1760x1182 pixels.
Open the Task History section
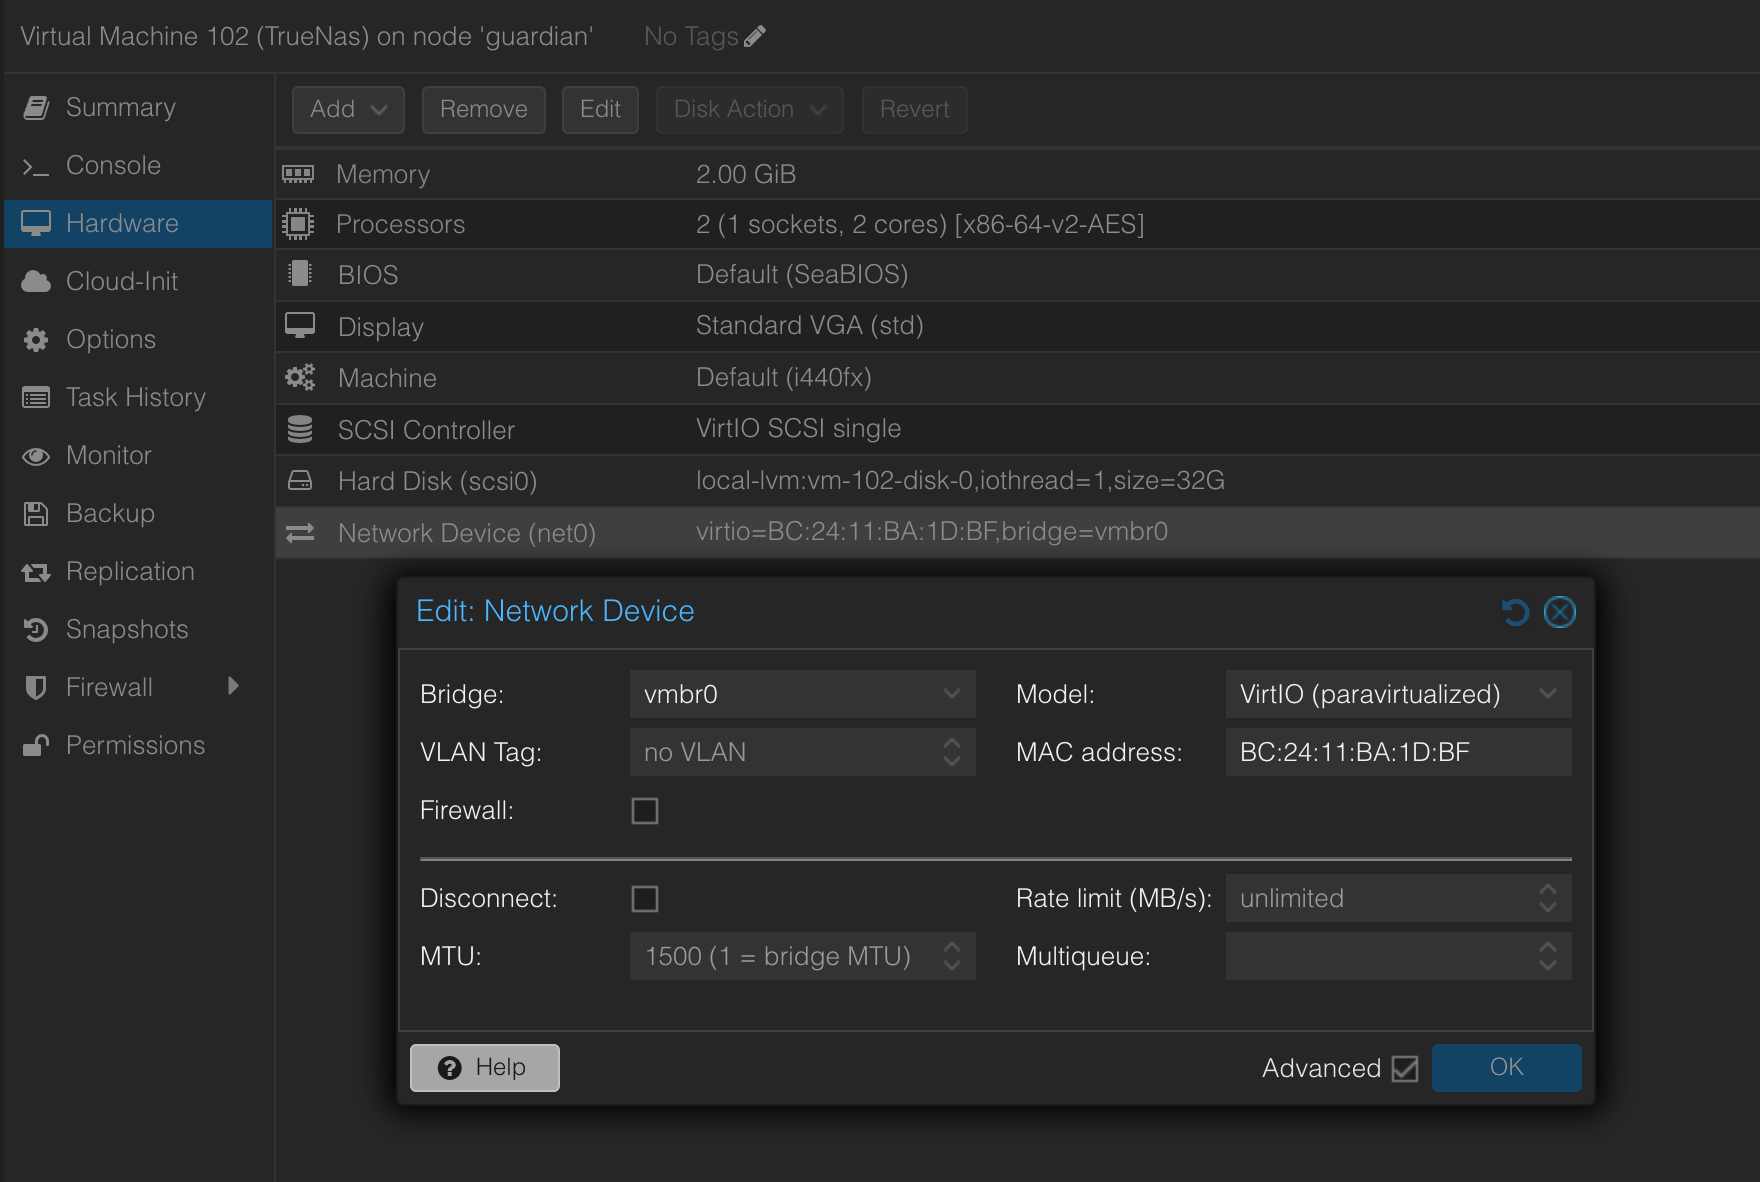point(138,398)
